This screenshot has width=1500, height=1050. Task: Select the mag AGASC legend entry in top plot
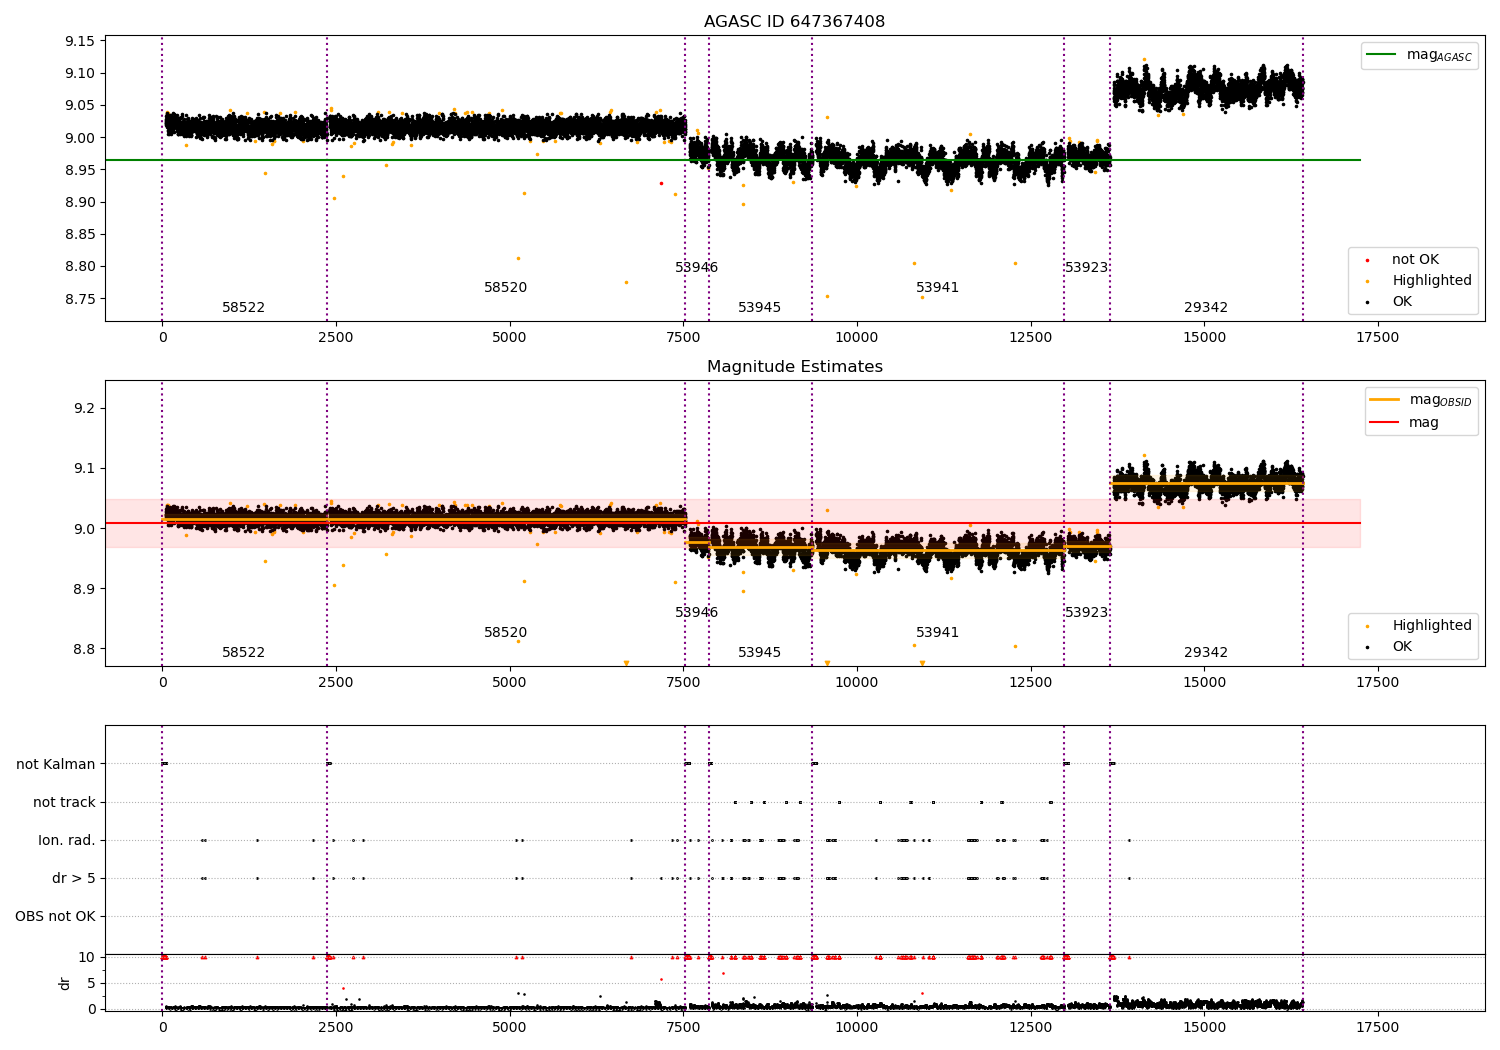(x=1420, y=55)
